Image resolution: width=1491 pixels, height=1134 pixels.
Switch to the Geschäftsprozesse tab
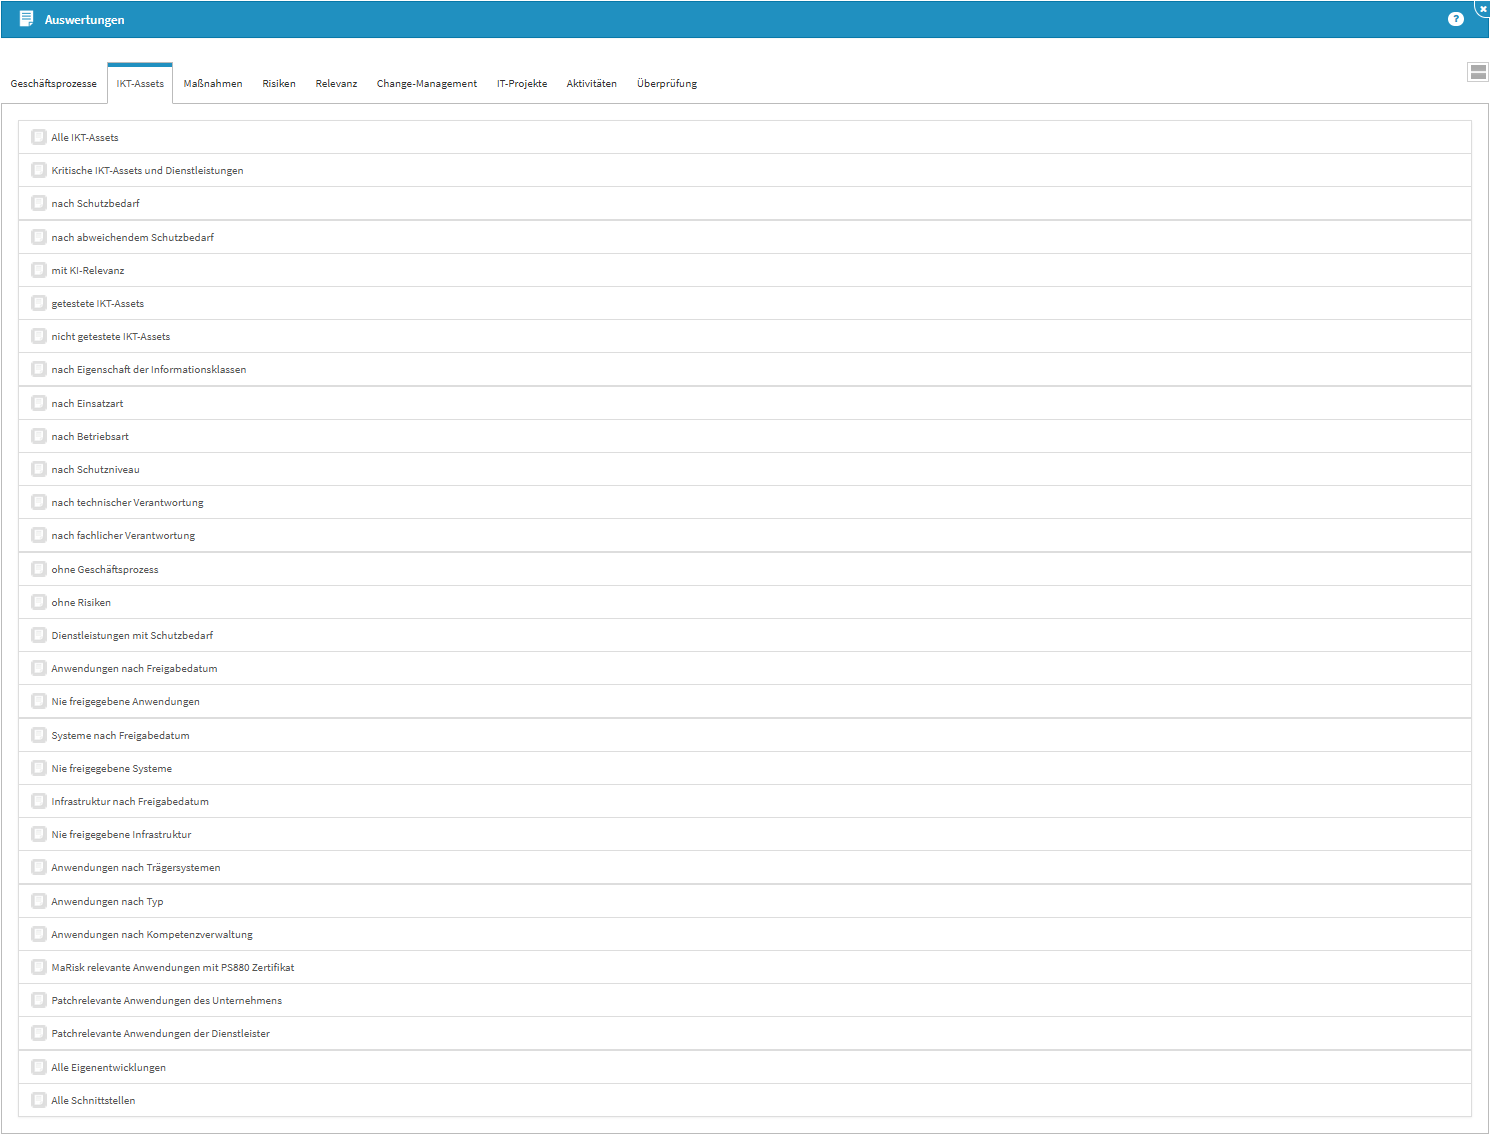point(54,84)
